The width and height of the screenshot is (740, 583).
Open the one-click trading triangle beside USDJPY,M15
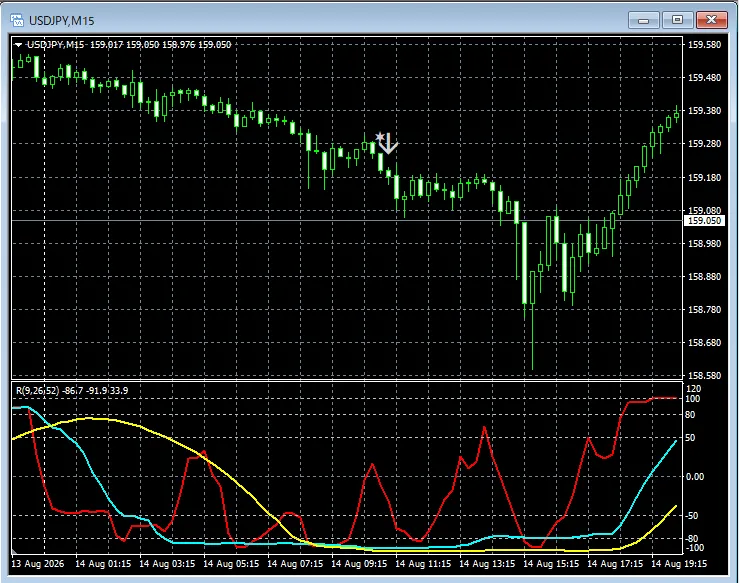(18, 45)
